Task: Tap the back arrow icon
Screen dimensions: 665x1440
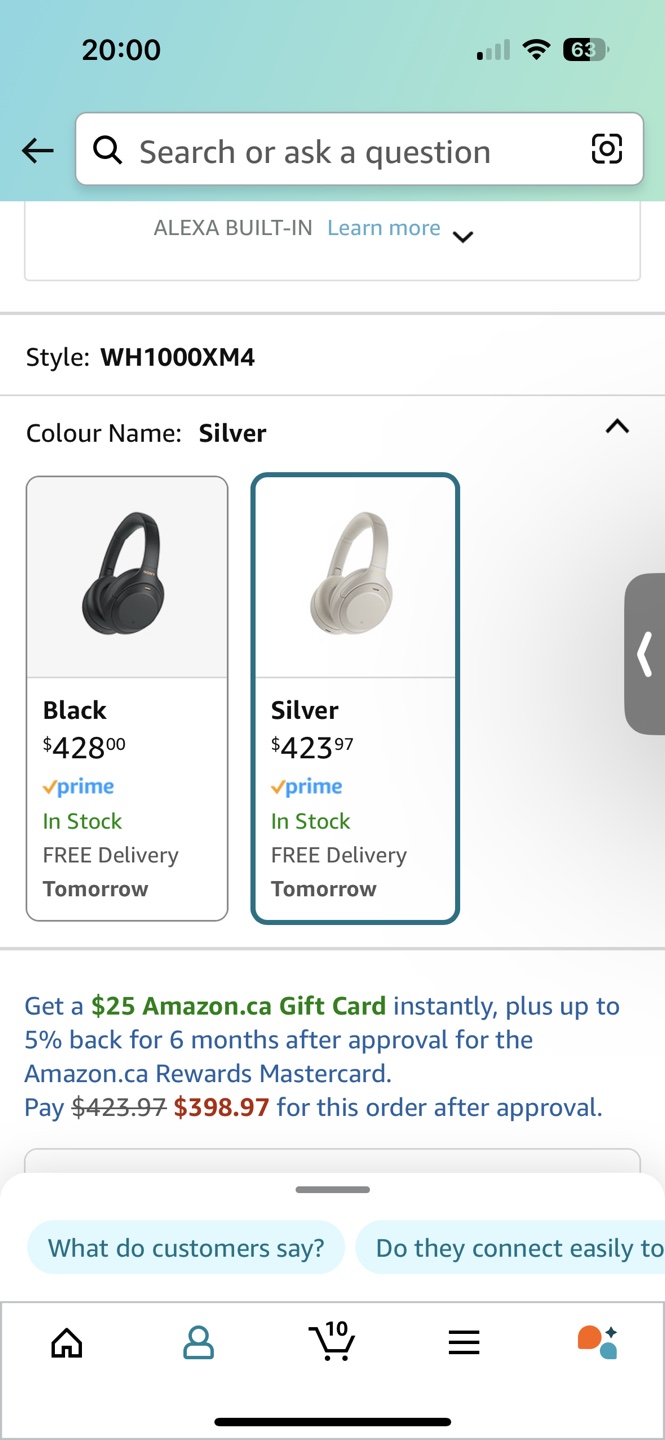Action: click(x=38, y=151)
